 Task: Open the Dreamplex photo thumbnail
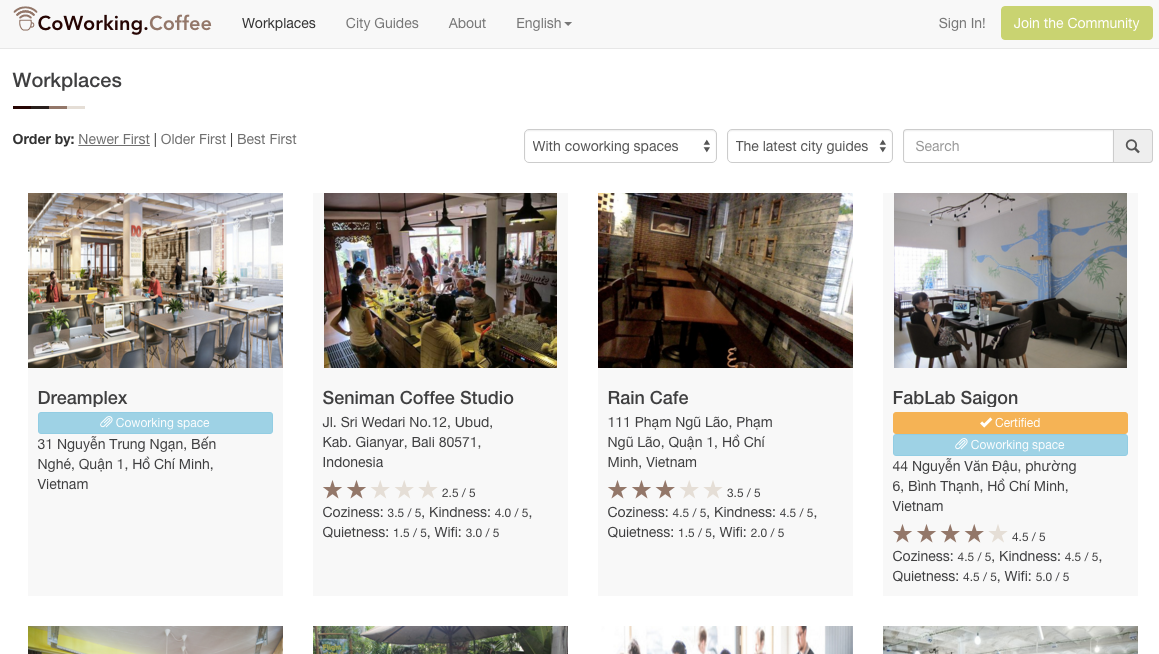pyautogui.click(x=155, y=281)
